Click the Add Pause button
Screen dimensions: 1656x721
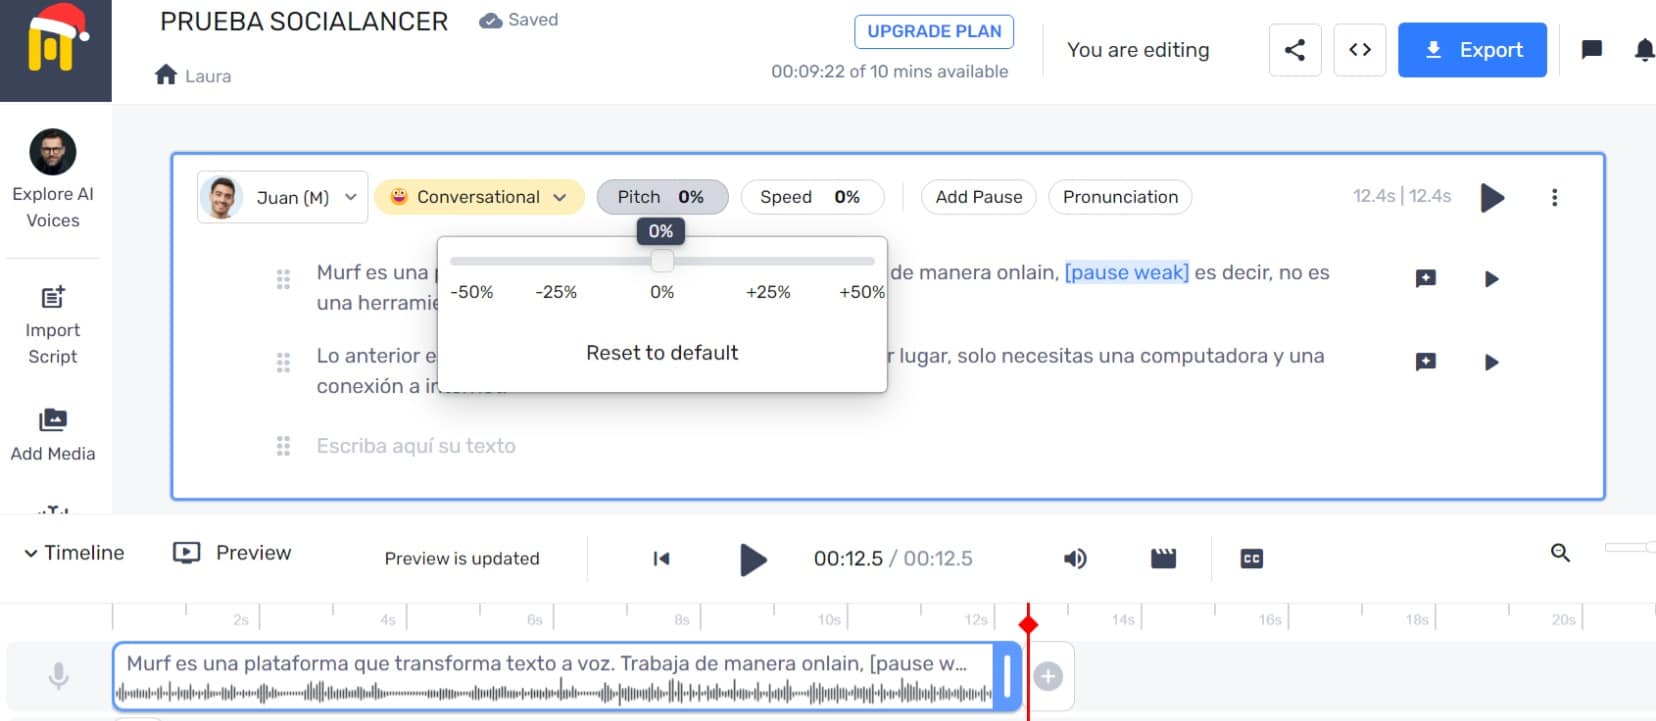(979, 197)
